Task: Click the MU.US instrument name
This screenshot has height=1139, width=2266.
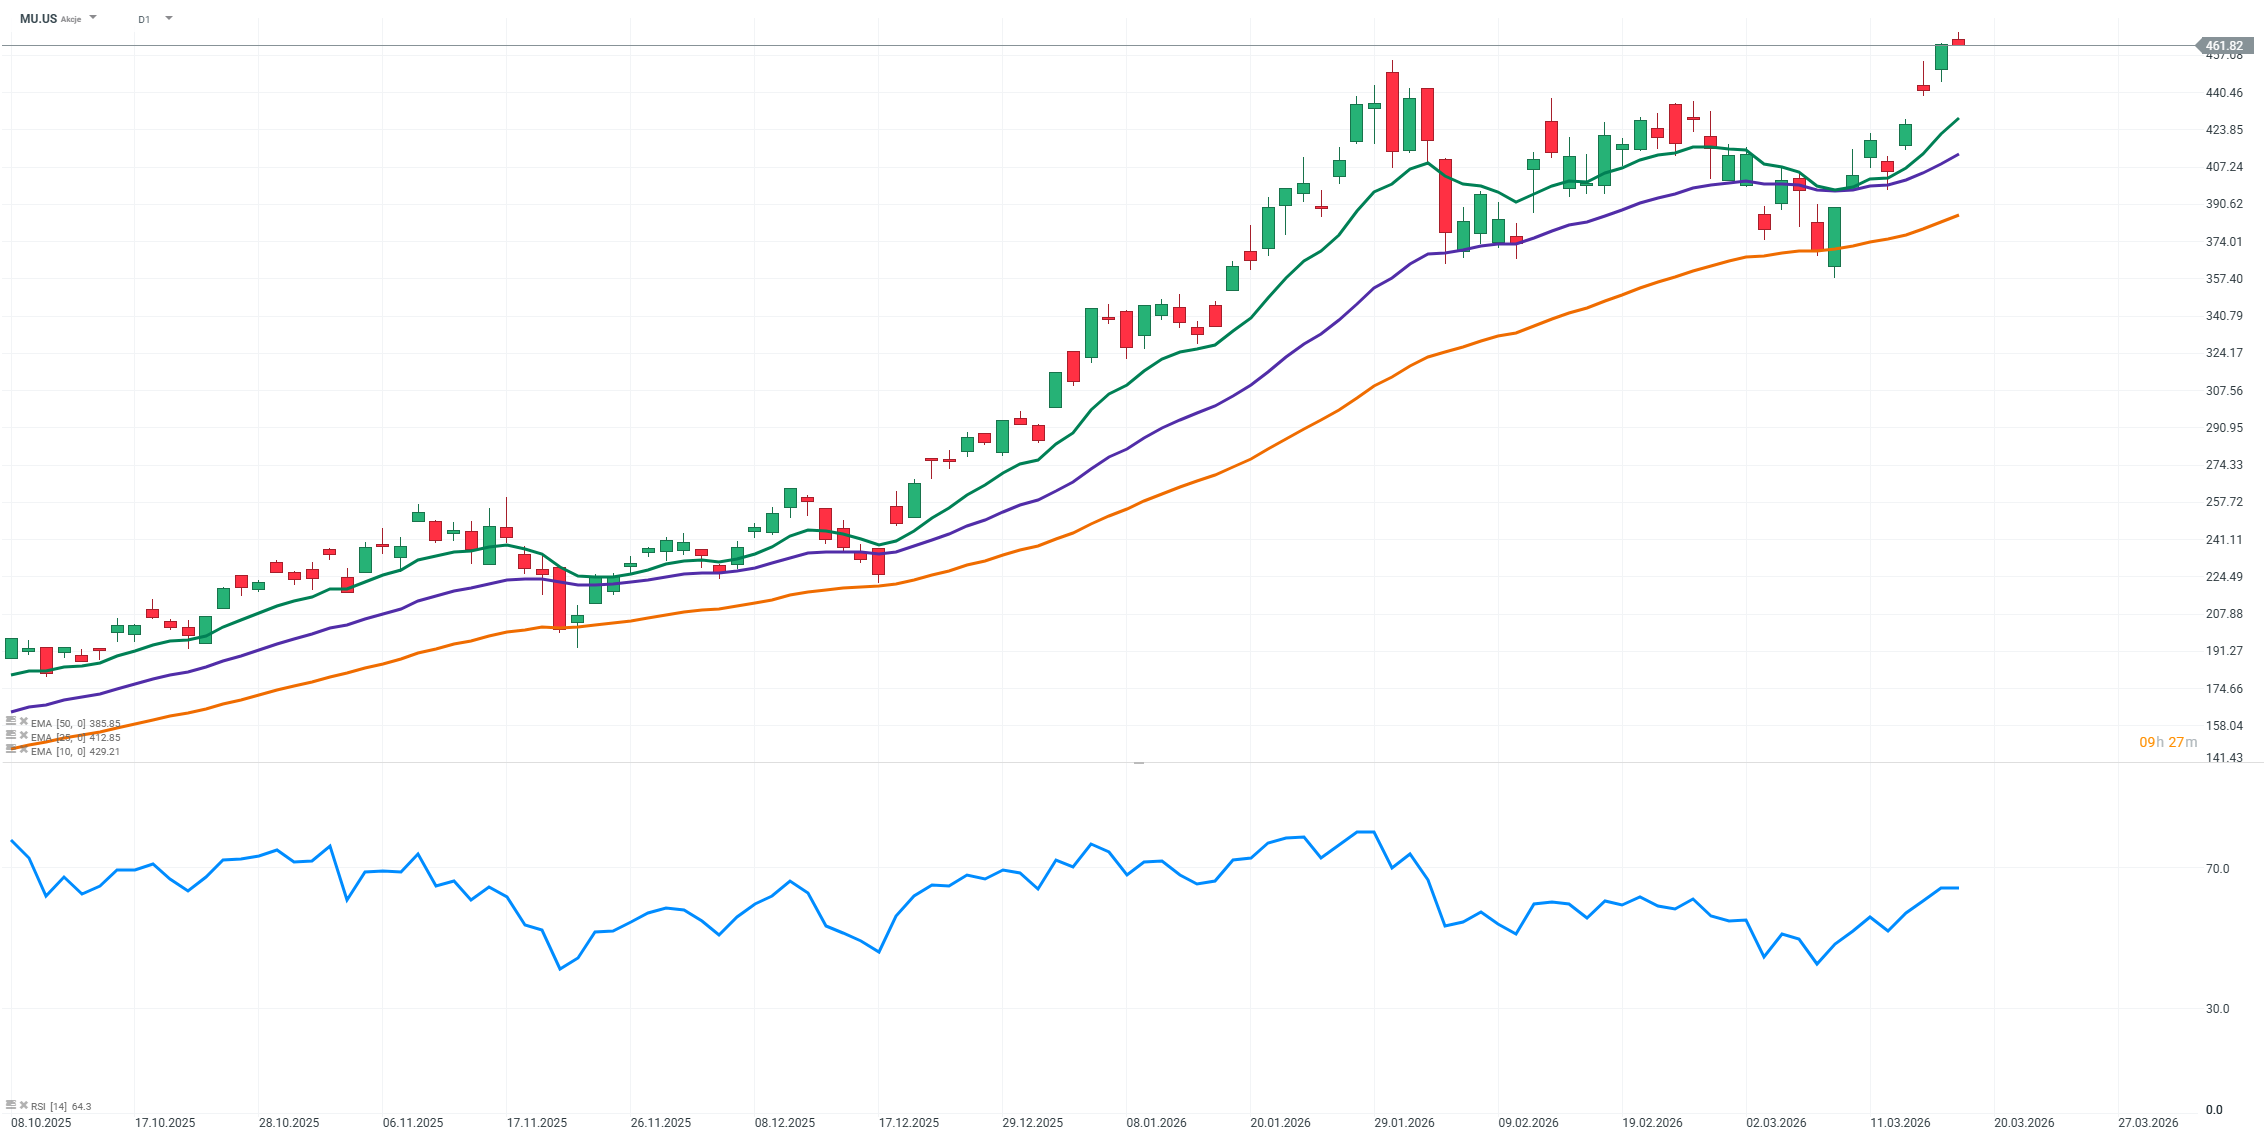Action: click(38, 19)
